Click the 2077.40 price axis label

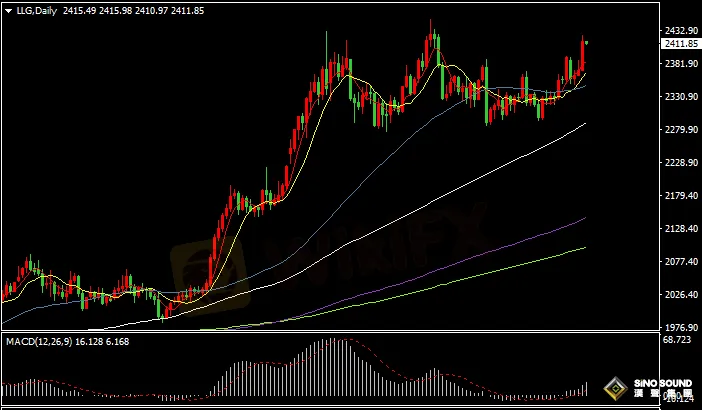[x=680, y=262]
